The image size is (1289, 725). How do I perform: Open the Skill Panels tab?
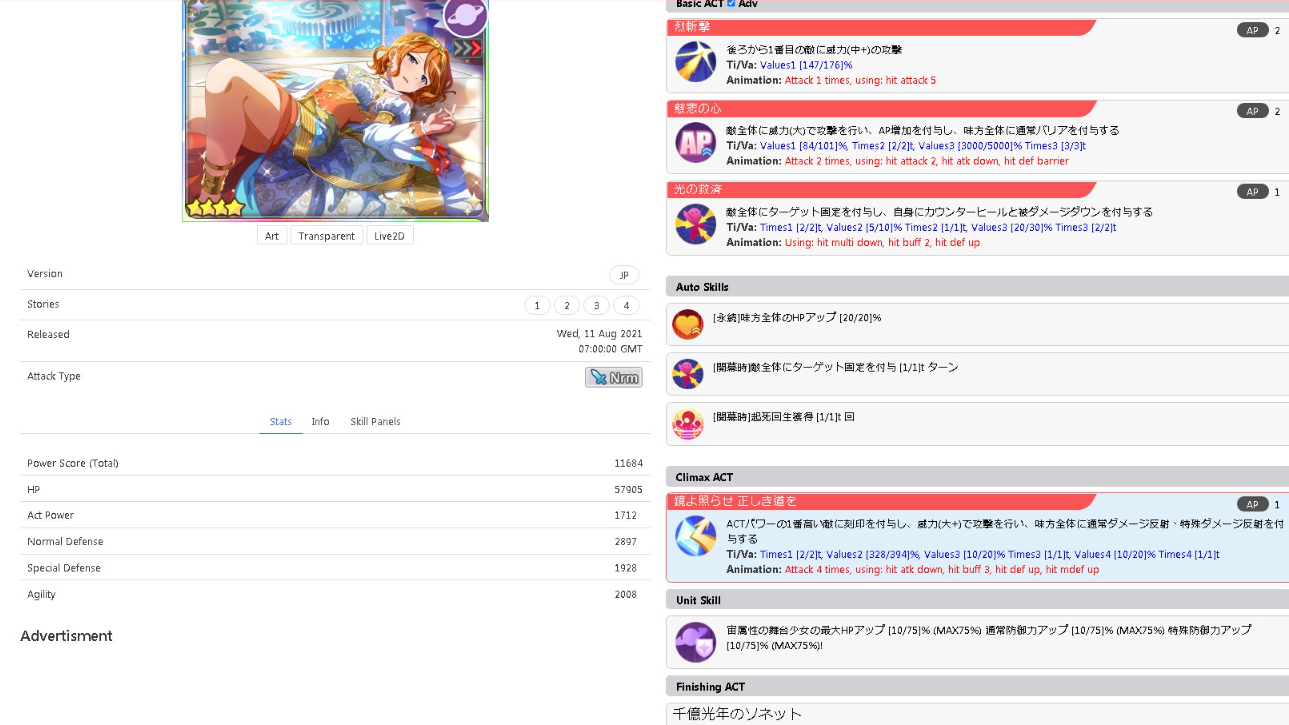375,422
